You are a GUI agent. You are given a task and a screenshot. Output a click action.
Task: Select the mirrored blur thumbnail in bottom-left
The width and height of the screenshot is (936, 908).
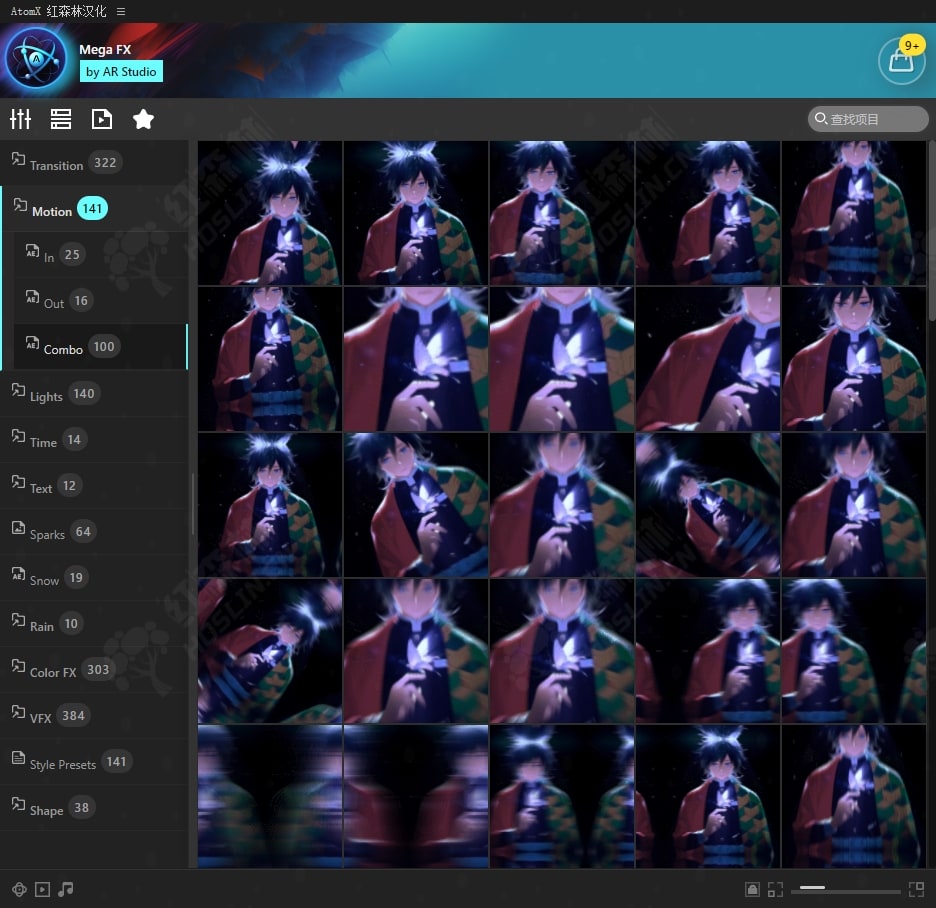coord(270,796)
